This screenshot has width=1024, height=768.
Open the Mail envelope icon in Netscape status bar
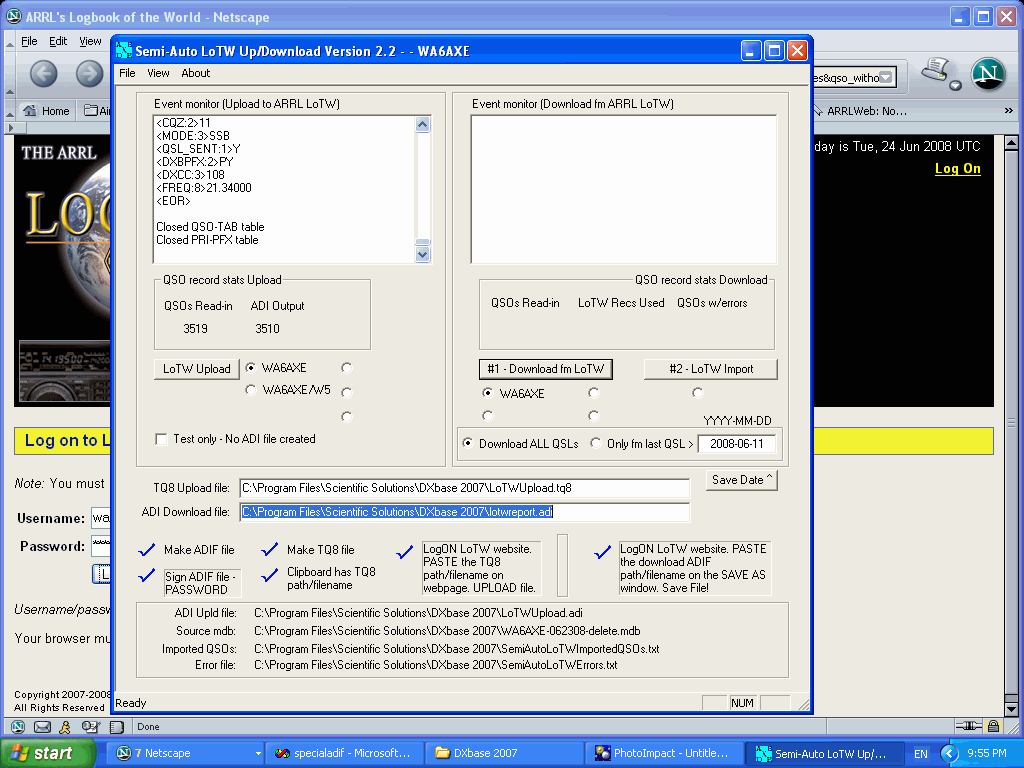click(x=42, y=726)
